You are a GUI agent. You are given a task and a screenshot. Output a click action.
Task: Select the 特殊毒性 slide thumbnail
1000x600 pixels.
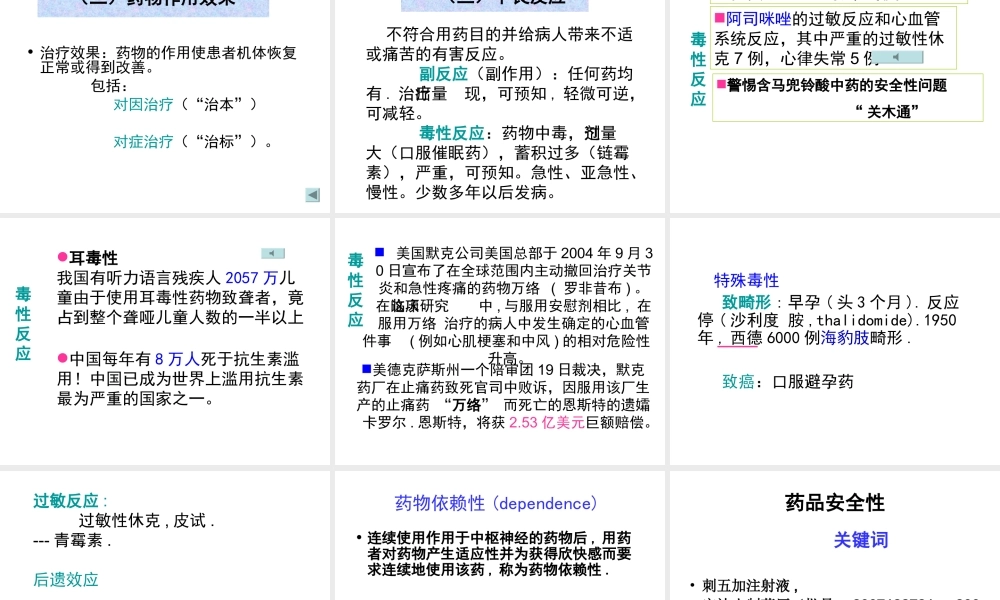pyautogui.click(x=835, y=341)
